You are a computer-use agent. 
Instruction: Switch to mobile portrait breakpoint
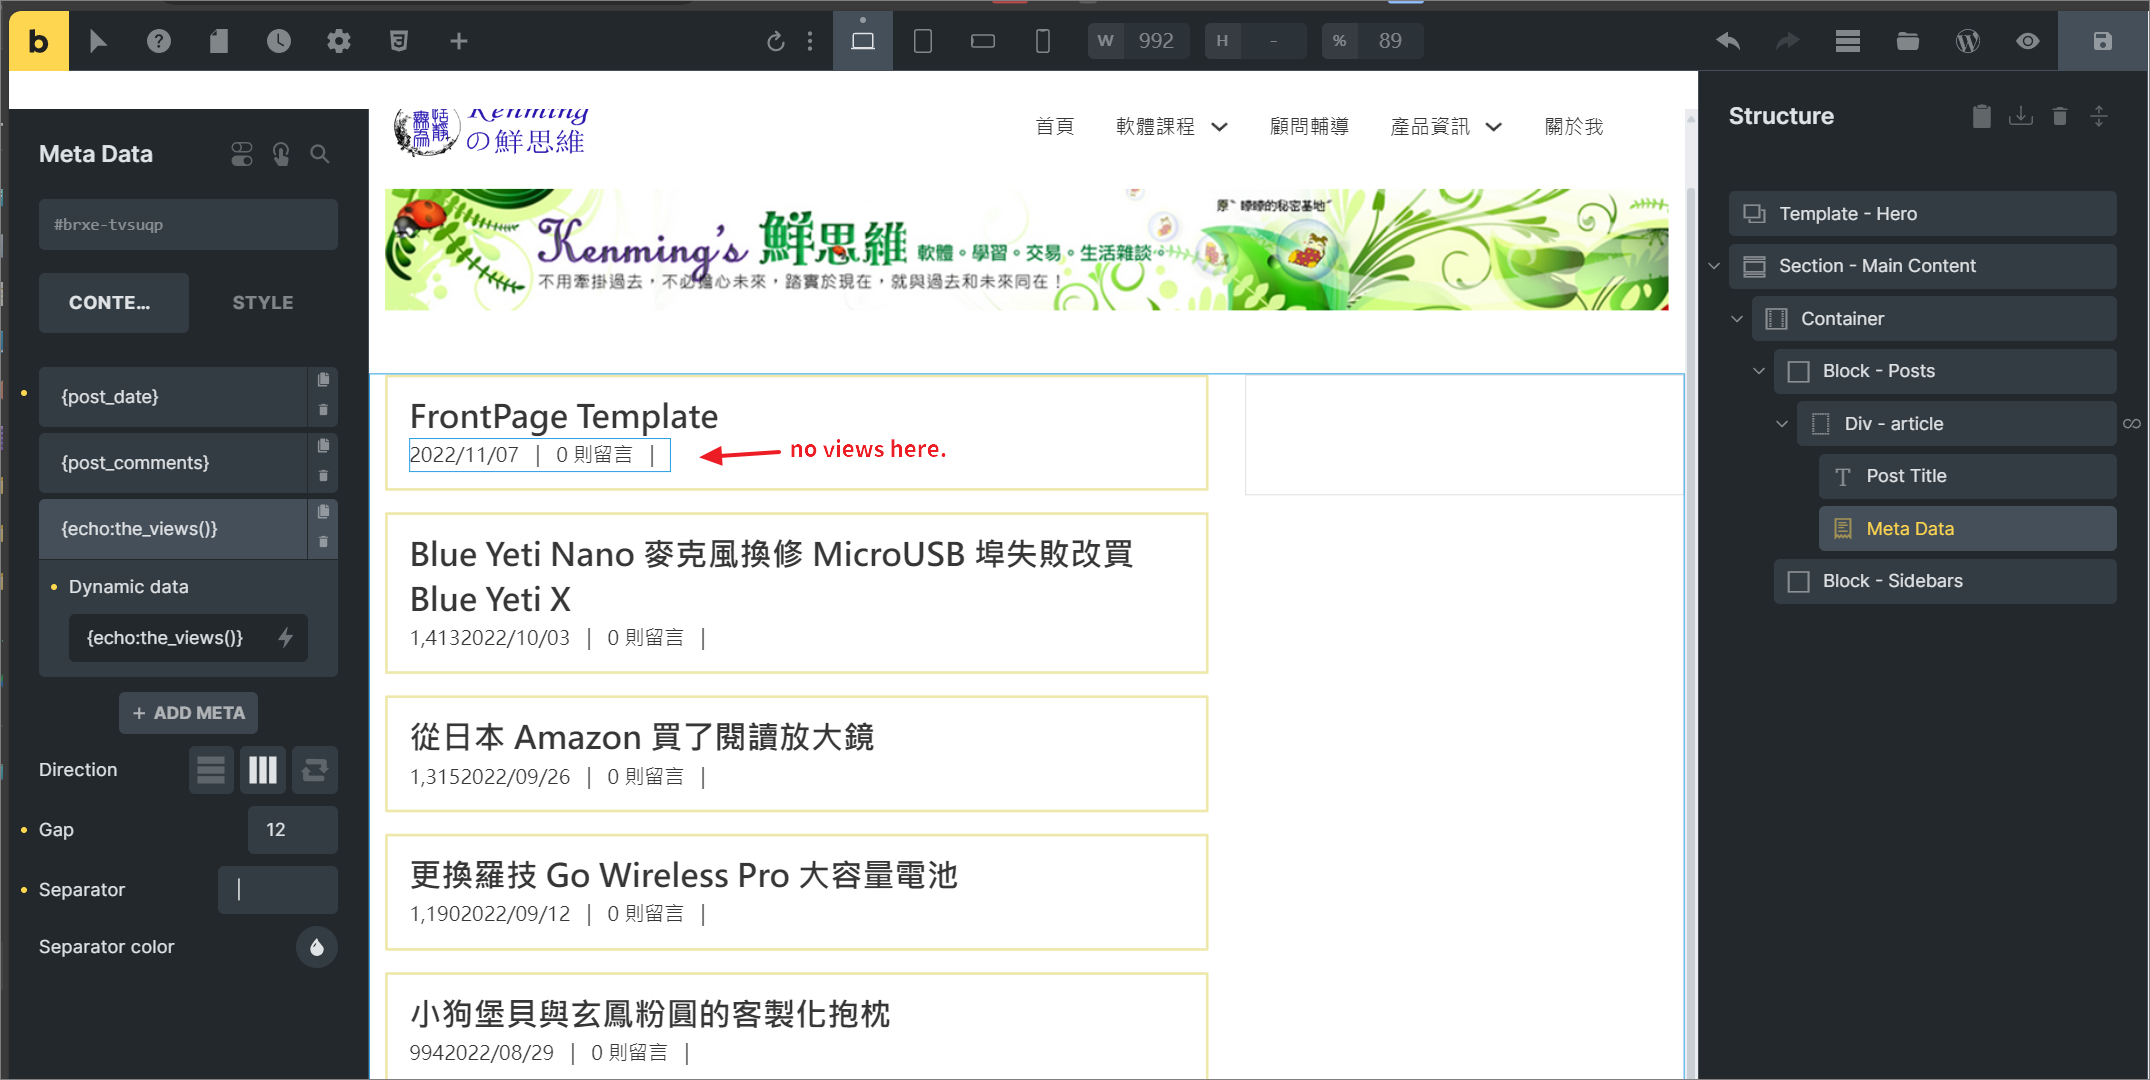point(1043,41)
